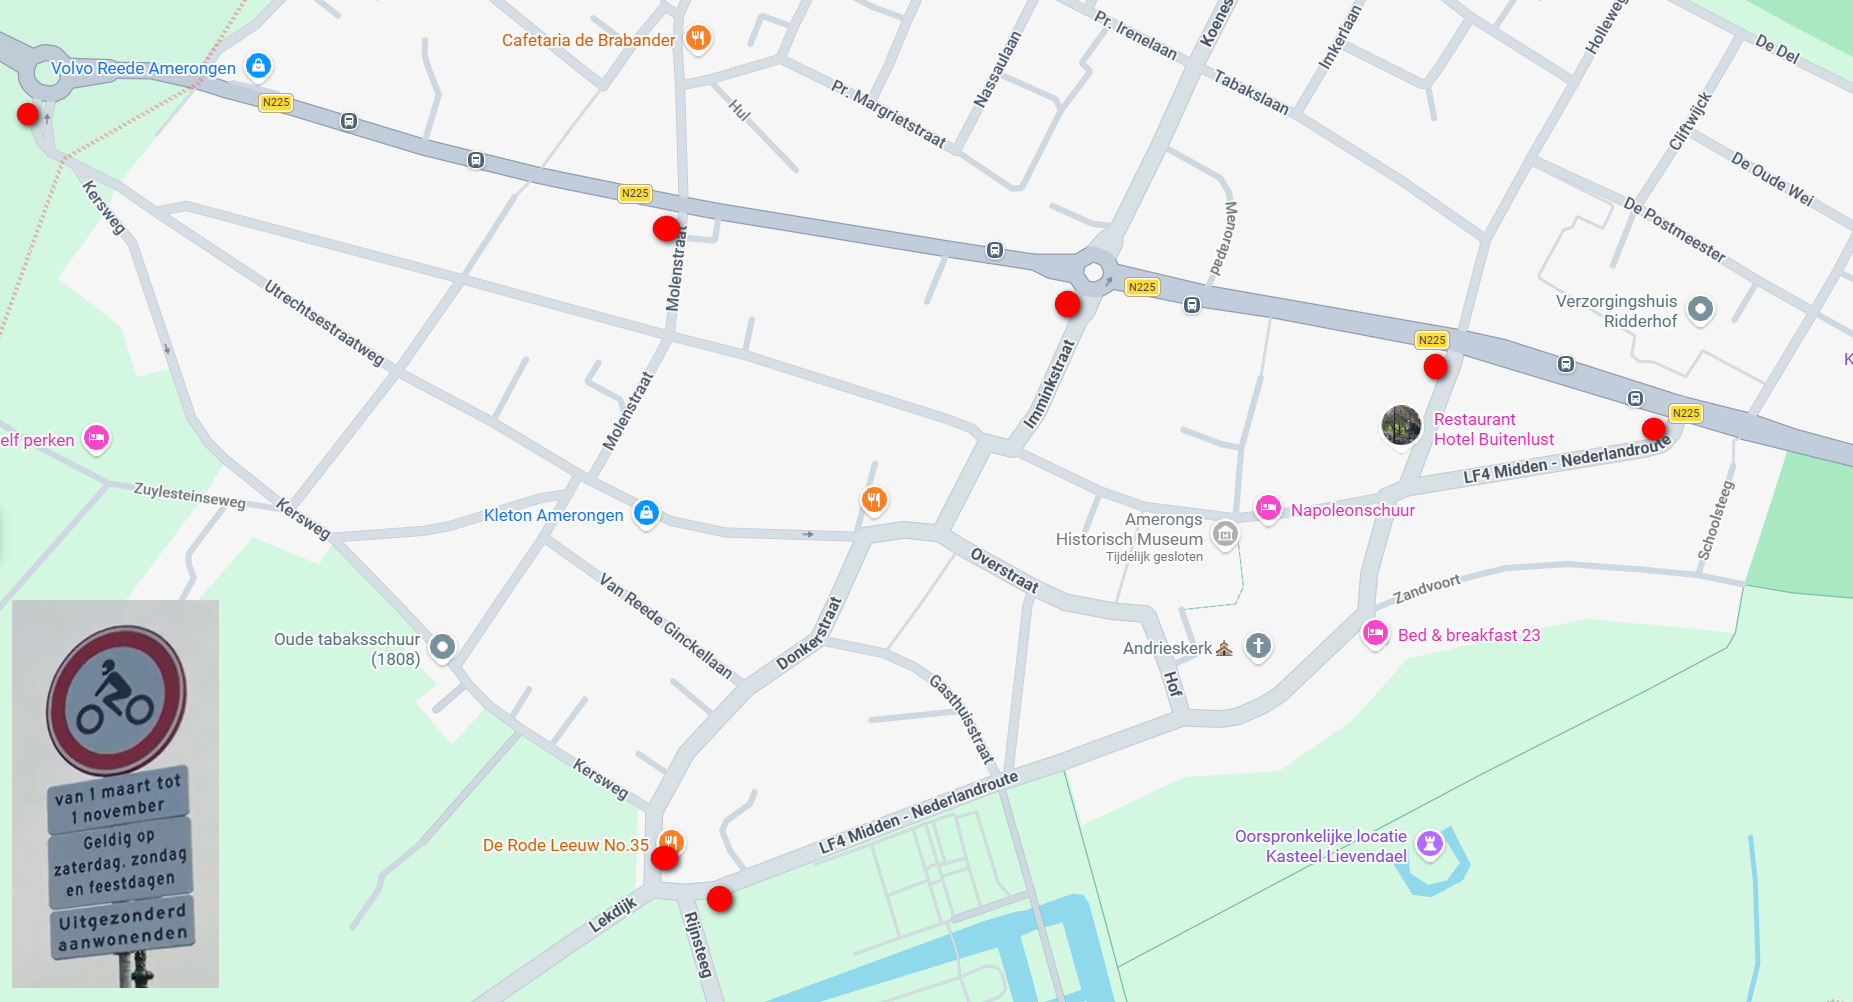The image size is (1853, 1002).
Task: Select the bus stop icon near Imminkstraat roundabout
Action: click(x=995, y=250)
